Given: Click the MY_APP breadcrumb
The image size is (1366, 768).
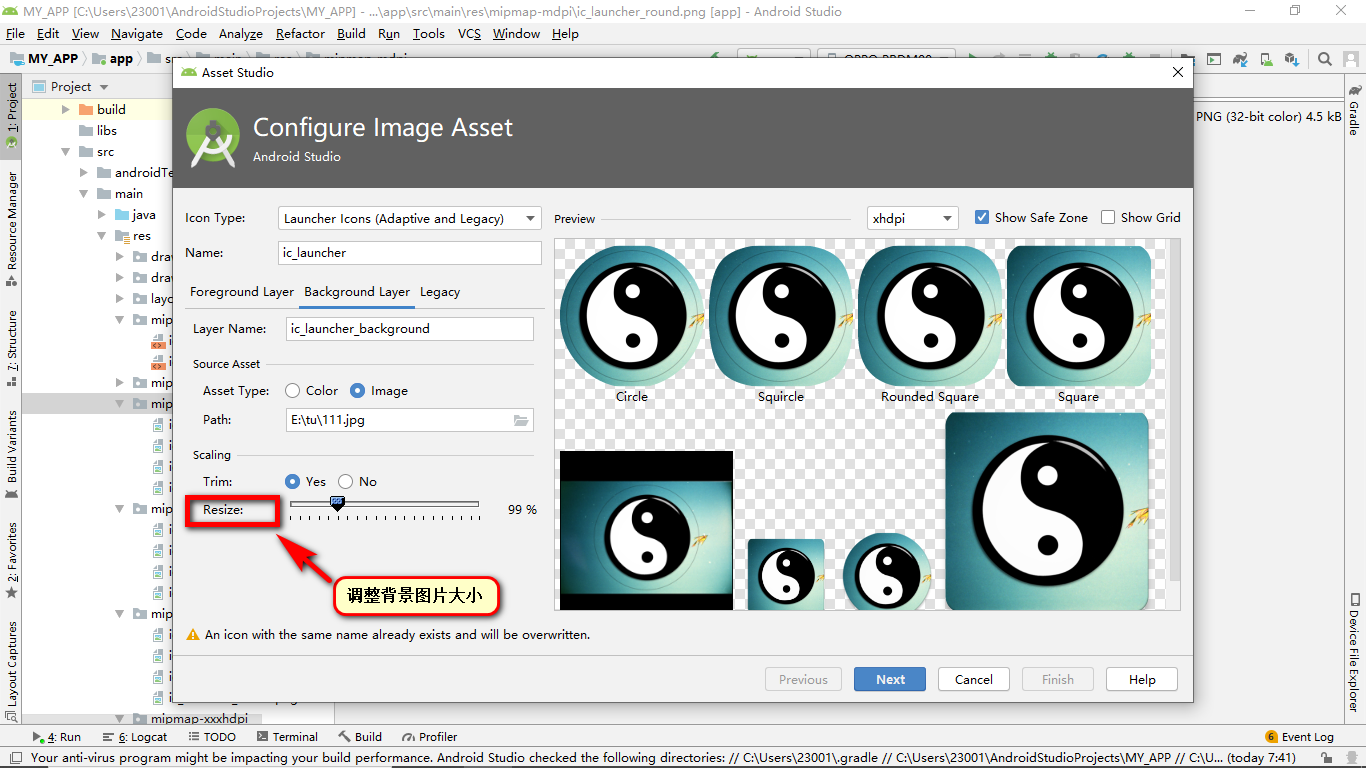Looking at the screenshot, I should [44, 59].
